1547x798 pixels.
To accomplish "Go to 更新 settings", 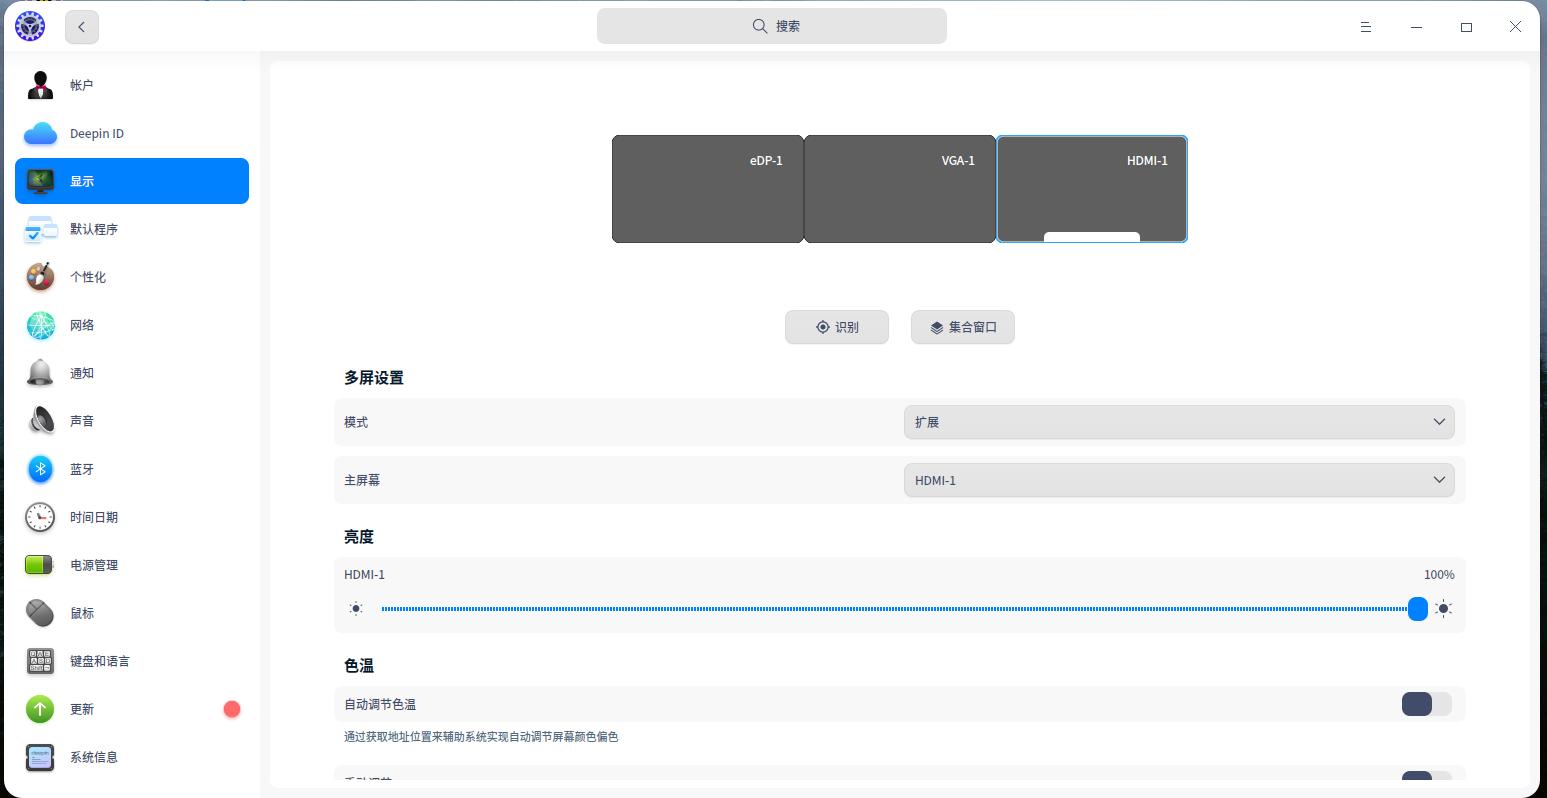I will coord(132,709).
